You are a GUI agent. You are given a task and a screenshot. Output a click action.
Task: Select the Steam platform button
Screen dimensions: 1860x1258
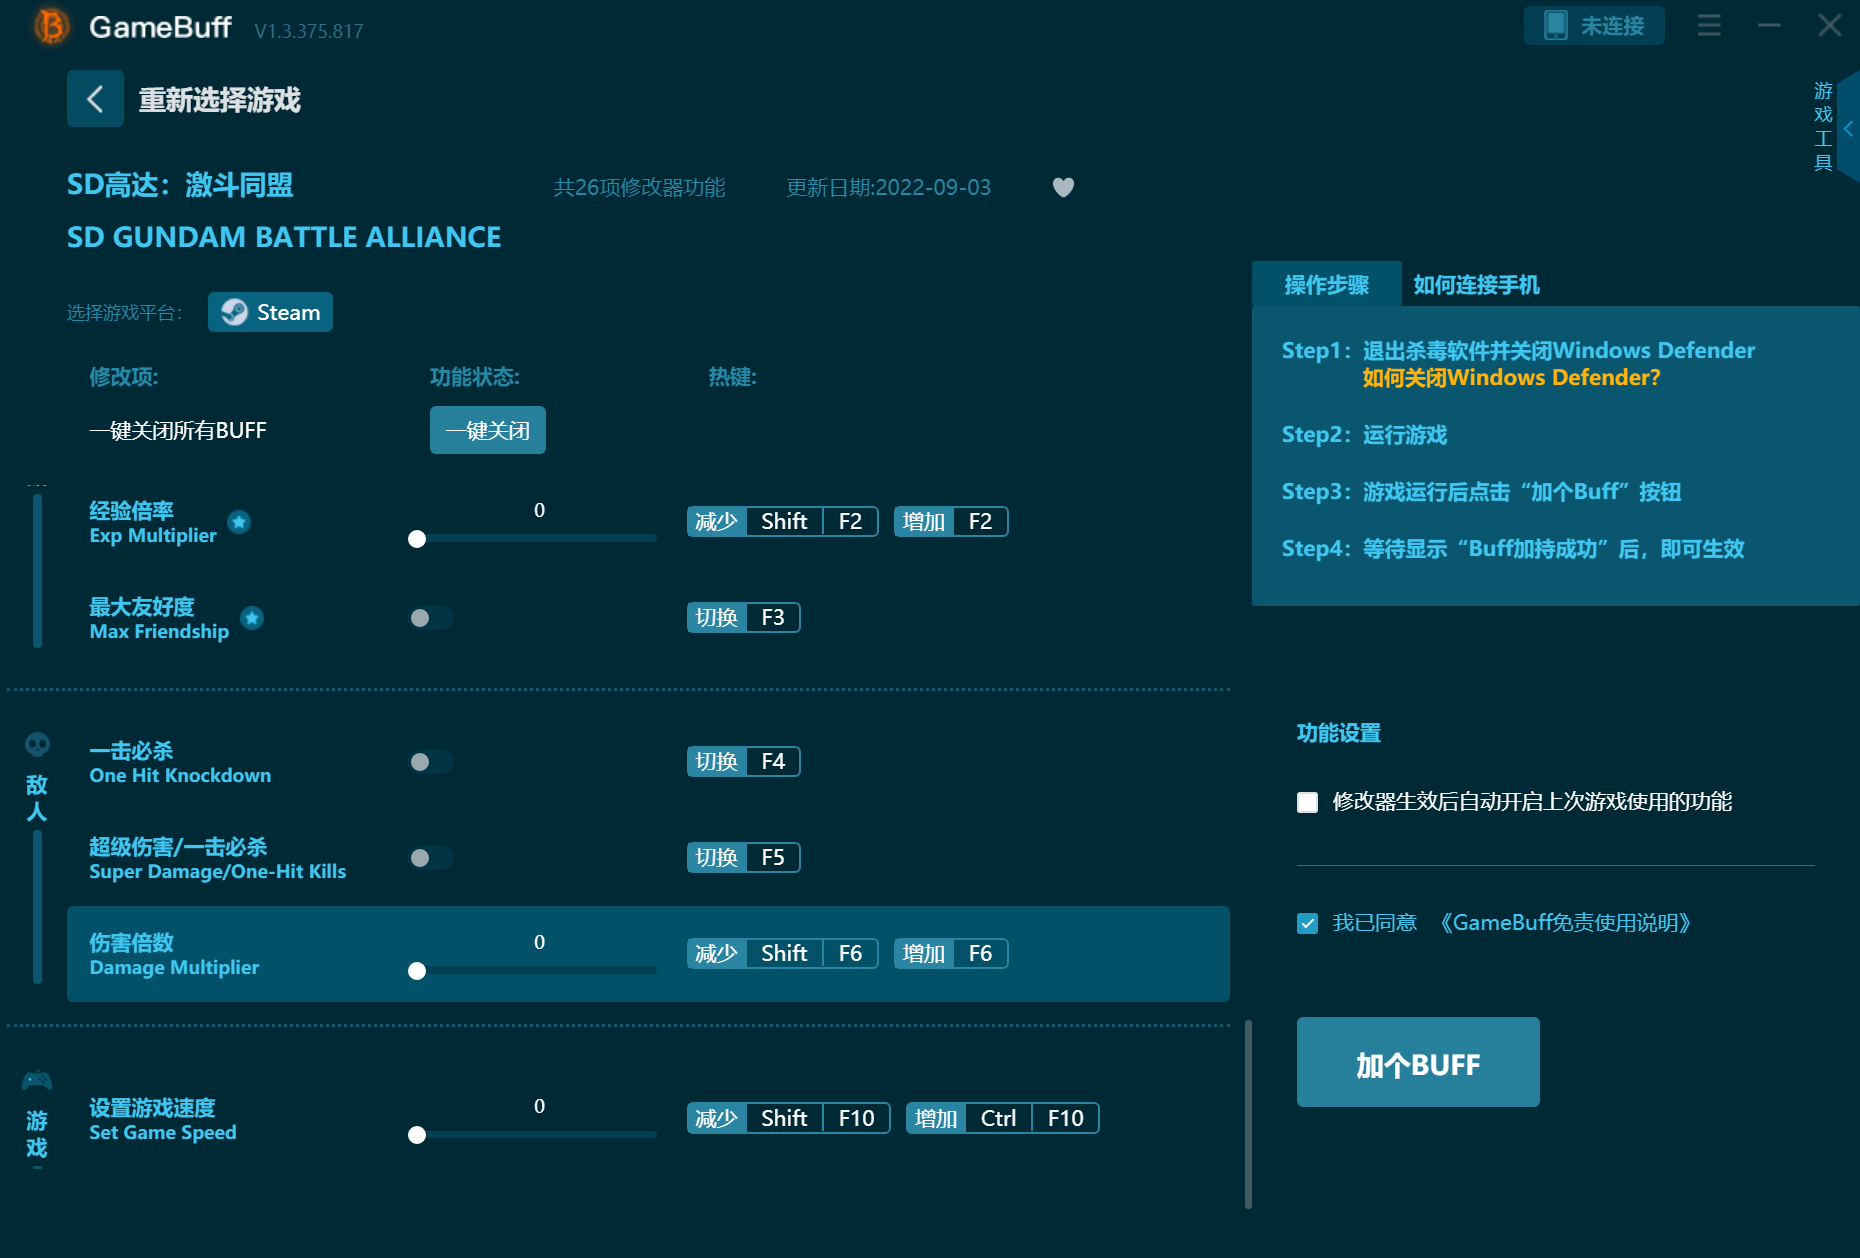[x=270, y=312]
